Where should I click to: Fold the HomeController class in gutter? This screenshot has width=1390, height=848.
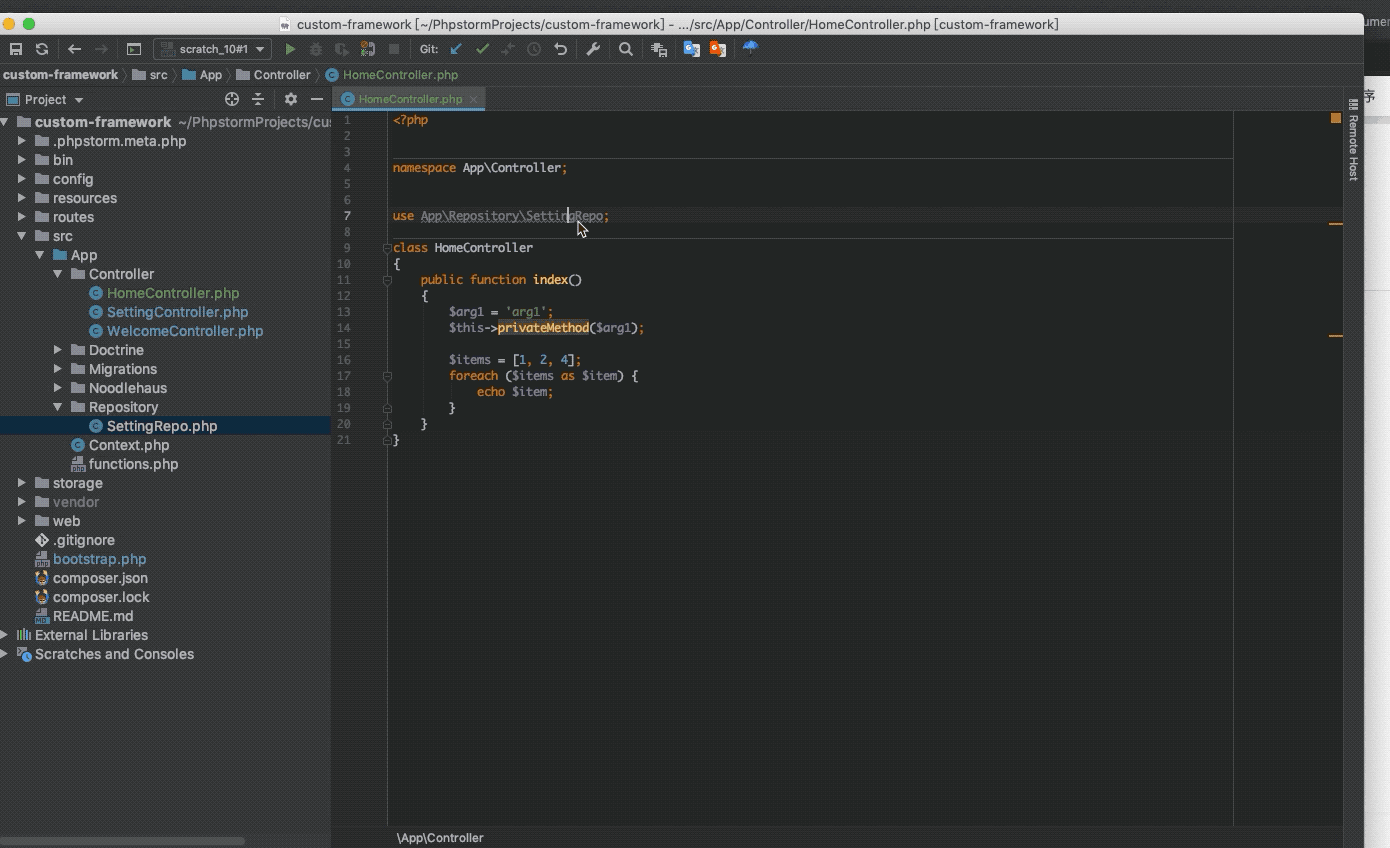[x=387, y=248]
